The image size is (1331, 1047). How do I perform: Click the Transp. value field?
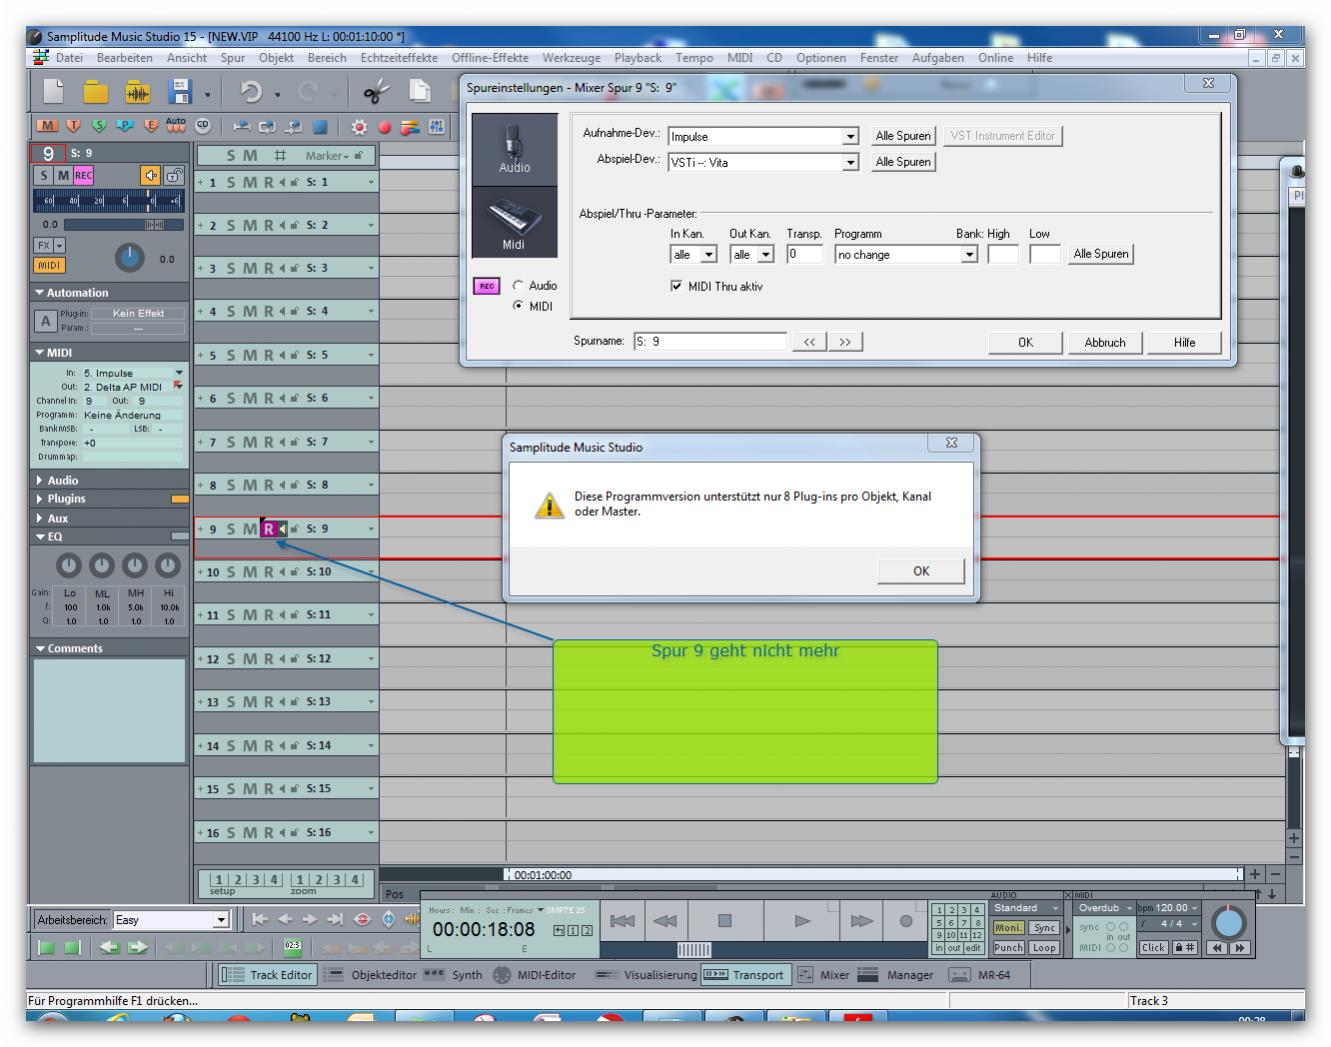pyautogui.click(x=805, y=255)
